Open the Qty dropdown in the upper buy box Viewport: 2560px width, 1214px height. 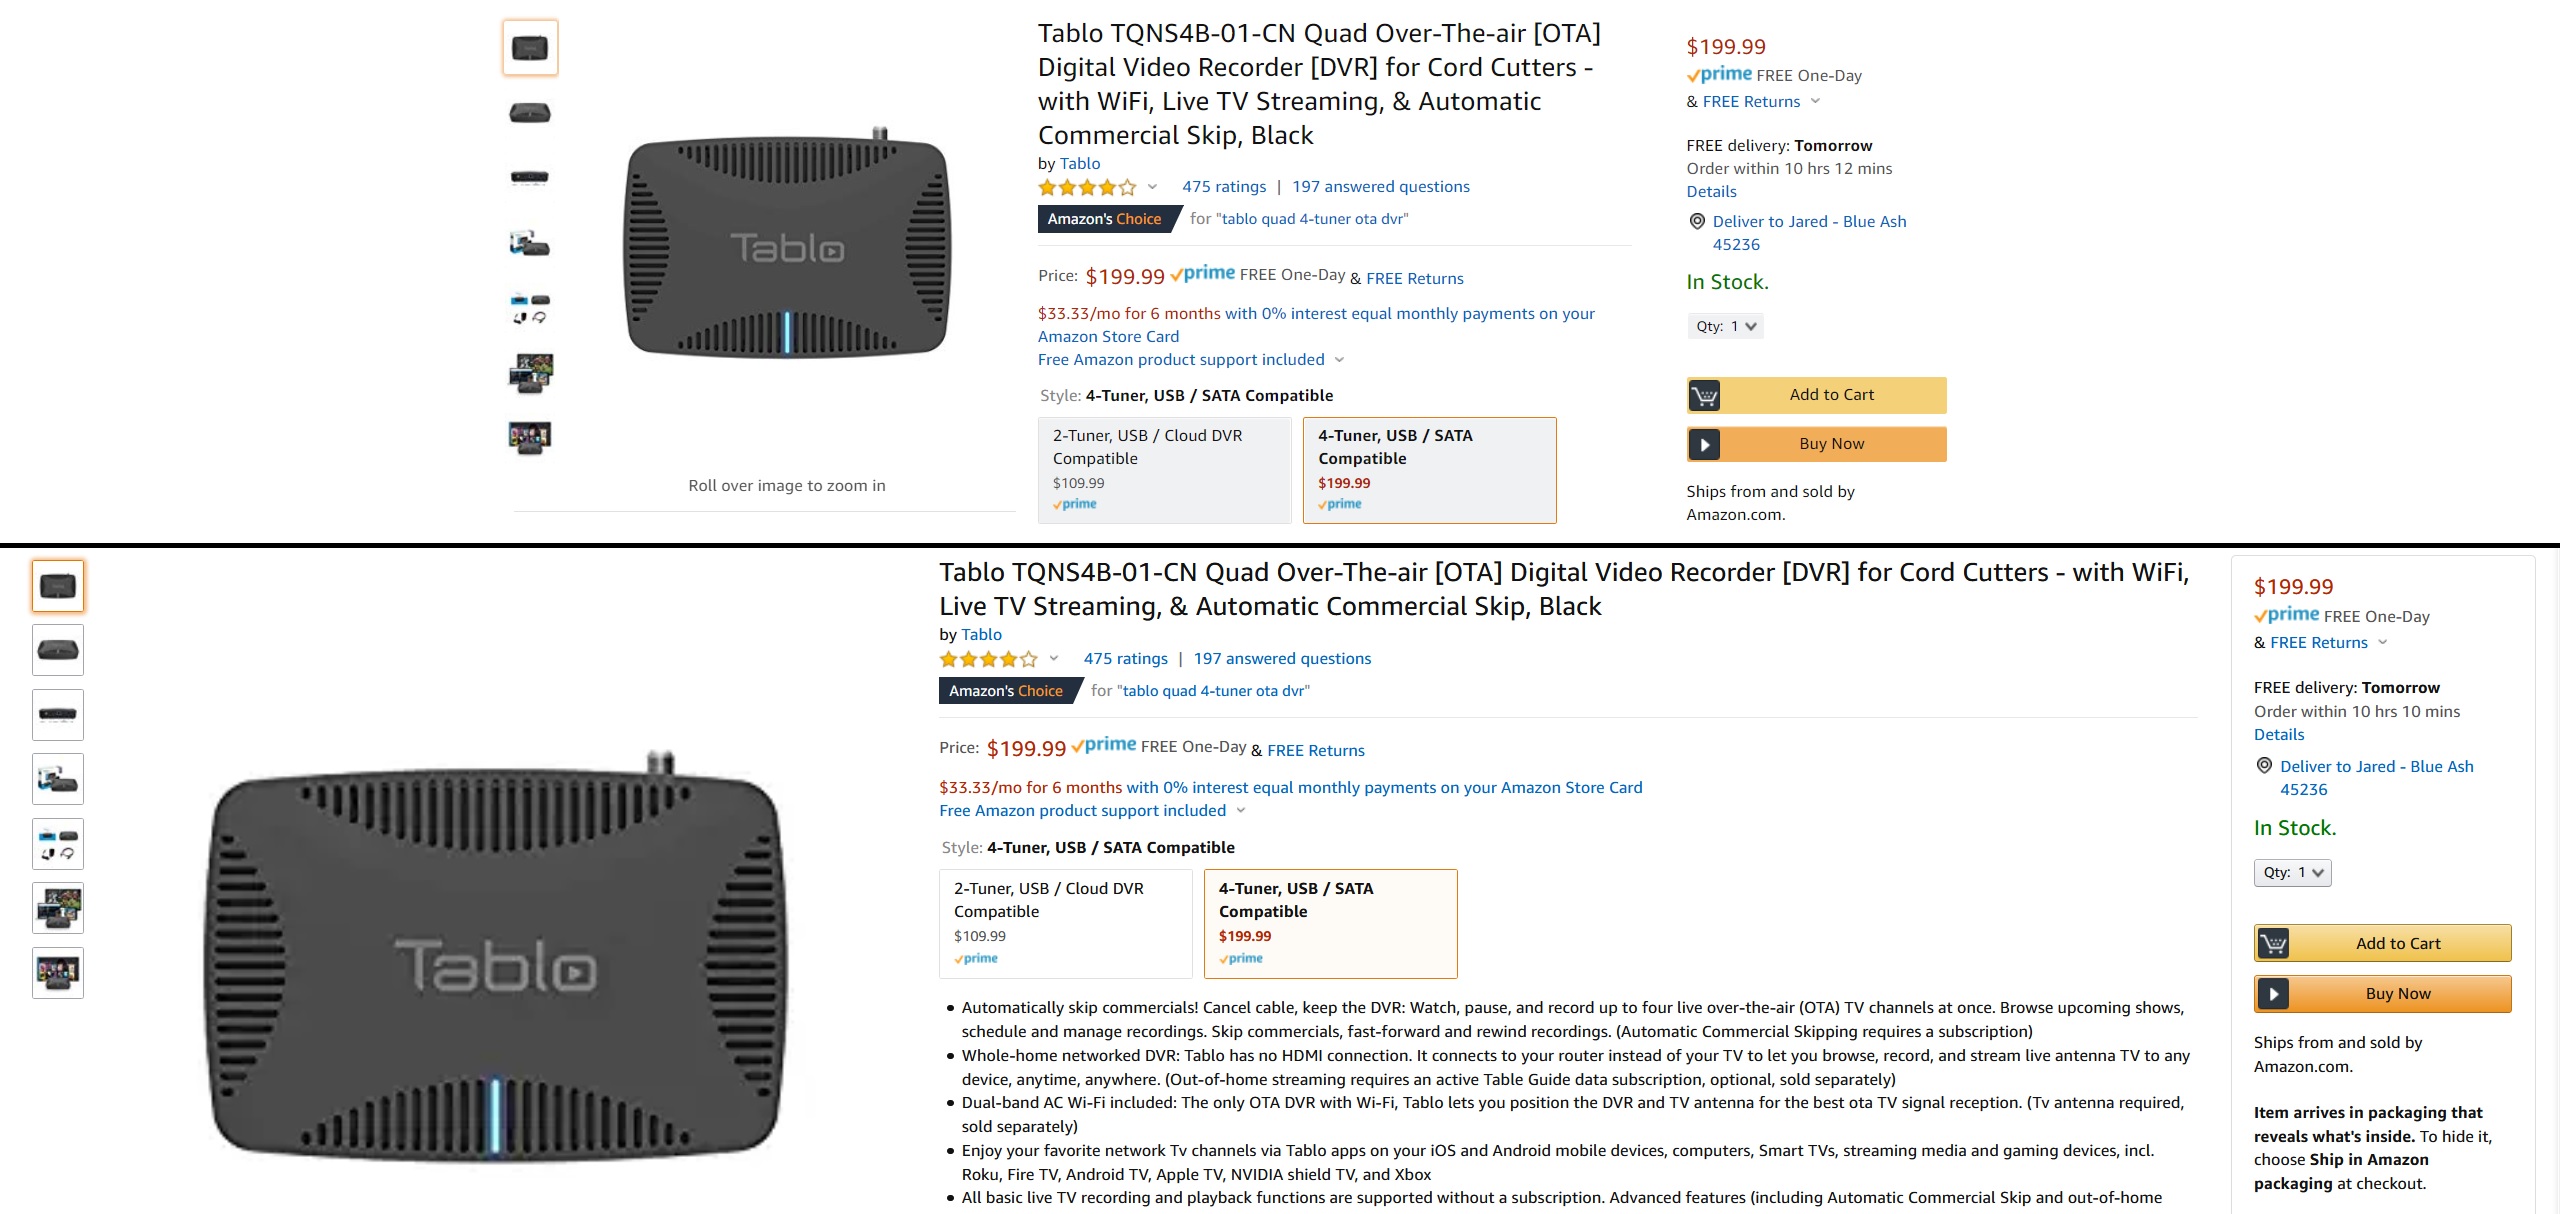pyautogui.click(x=1725, y=326)
